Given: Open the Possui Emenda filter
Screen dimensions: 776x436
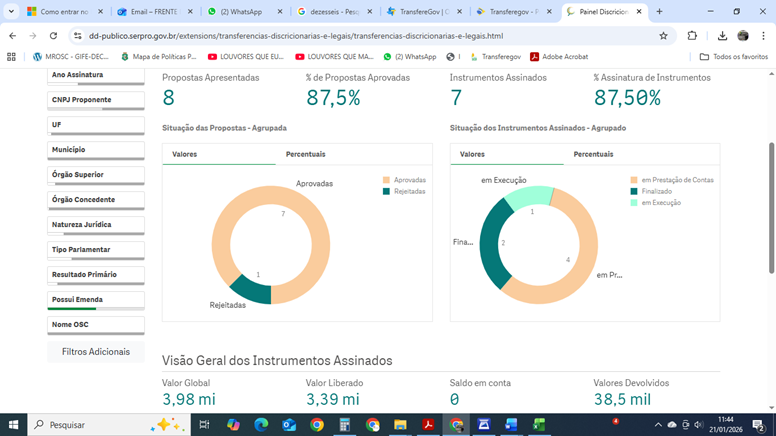Looking at the screenshot, I should 95,300.
